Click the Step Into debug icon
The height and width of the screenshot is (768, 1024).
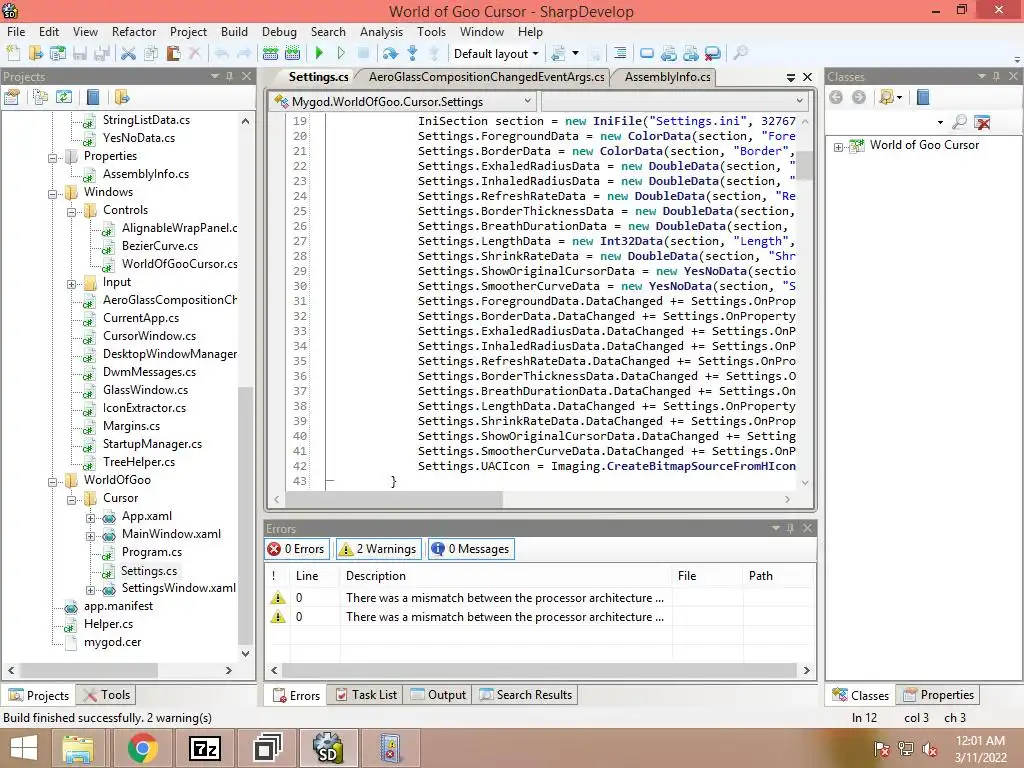click(413, 54)
